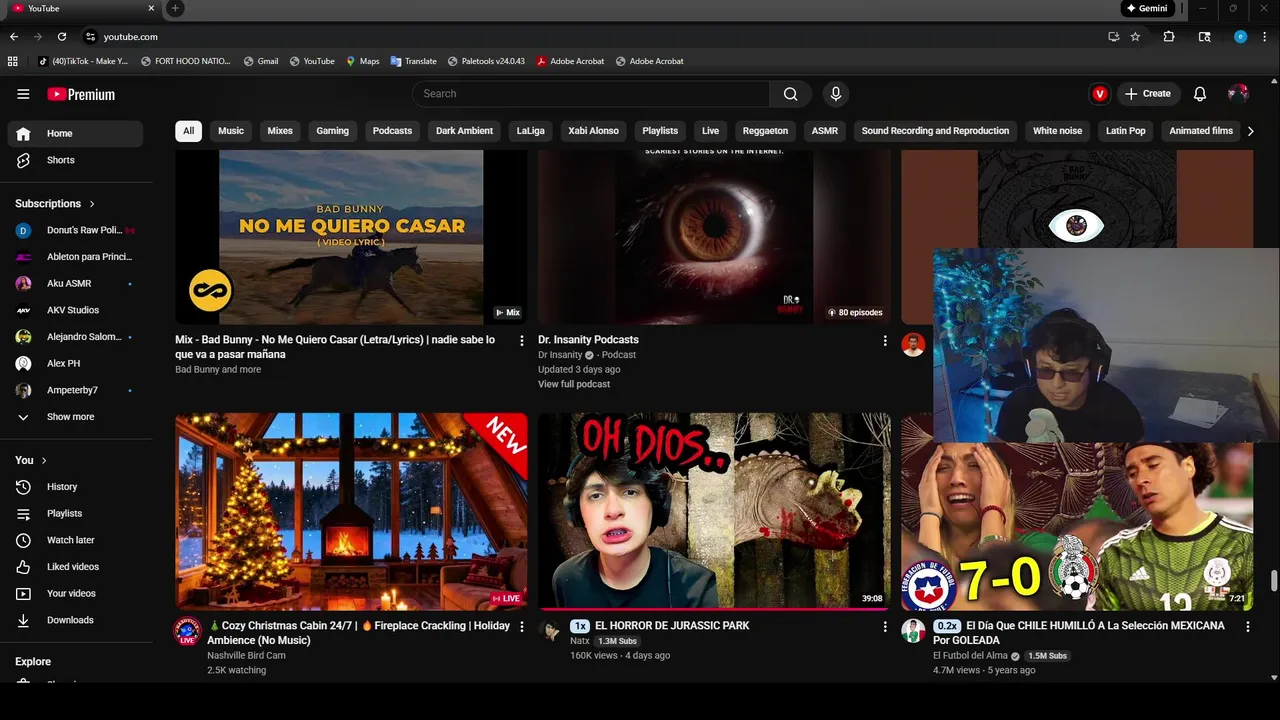
Task: Show more category chips with right arrow
Action: point(1250,131)
